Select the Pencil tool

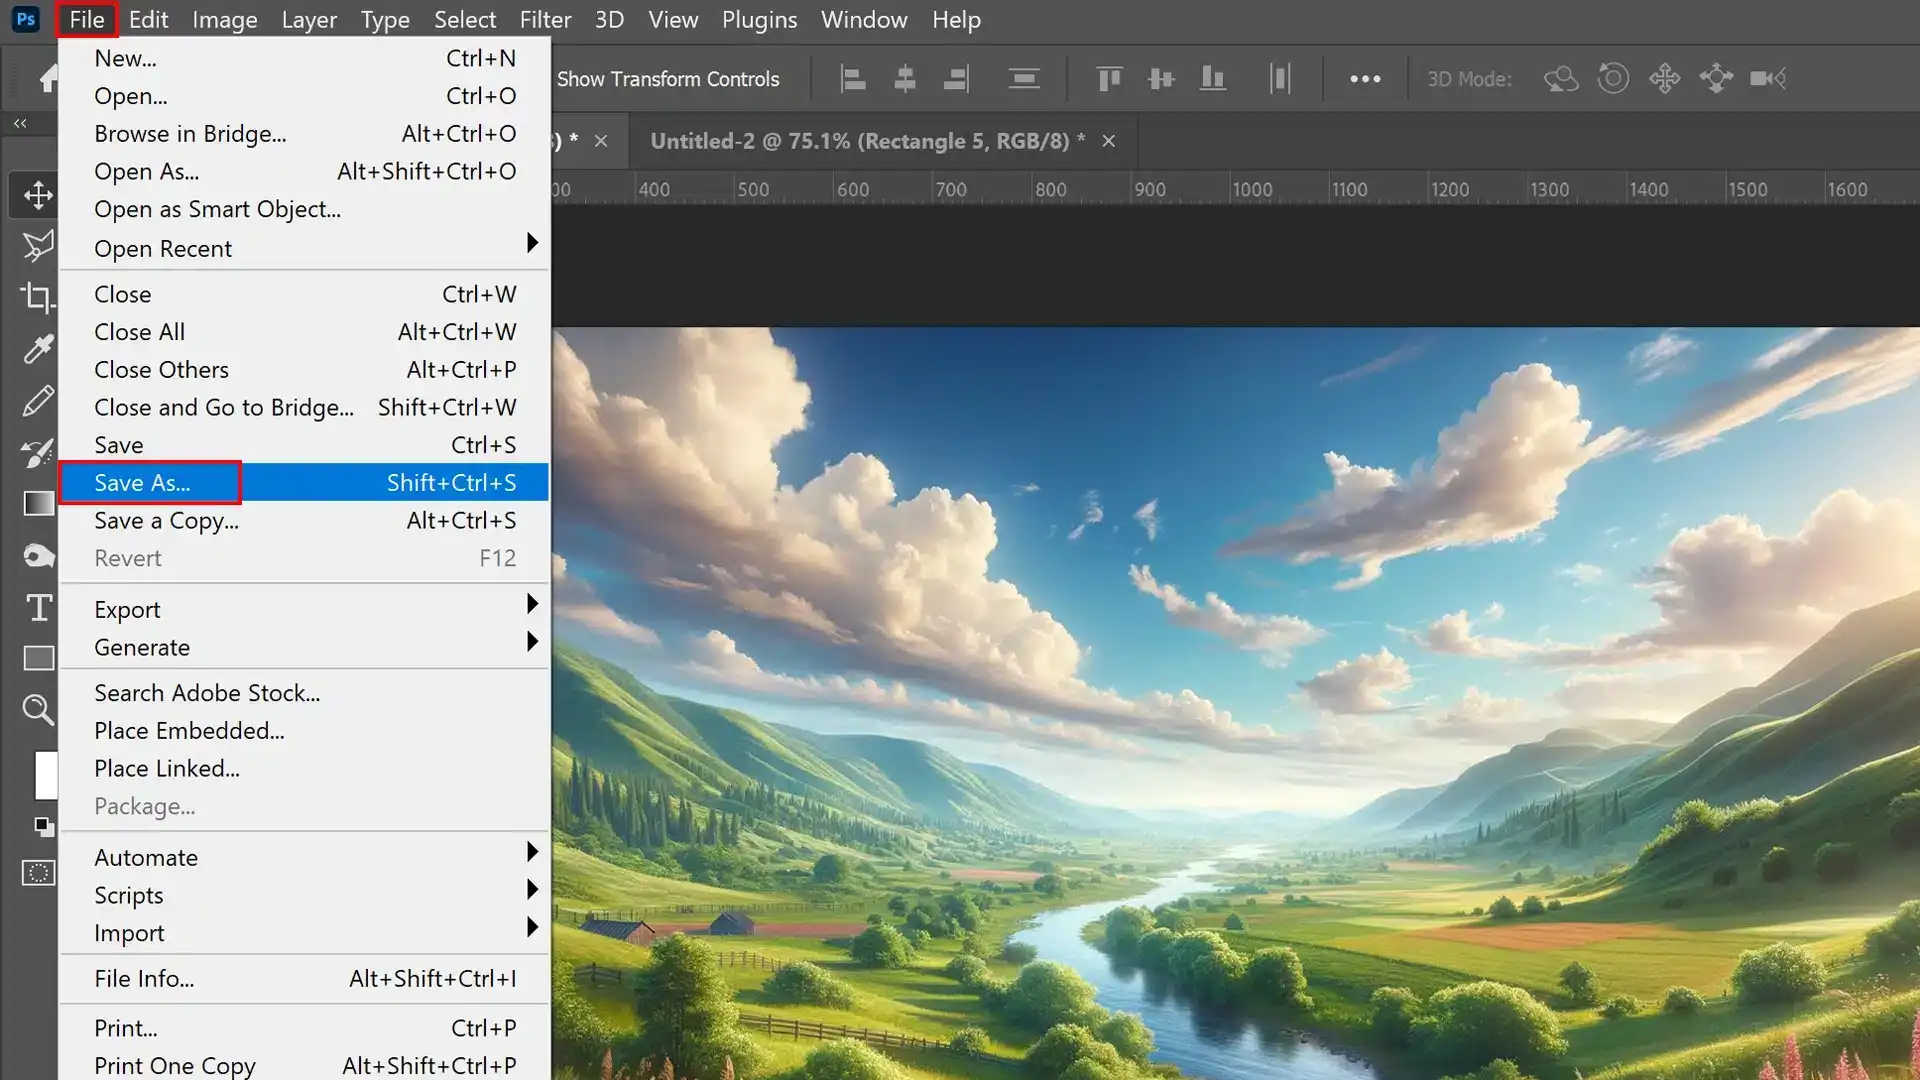[x=38, y=401]
